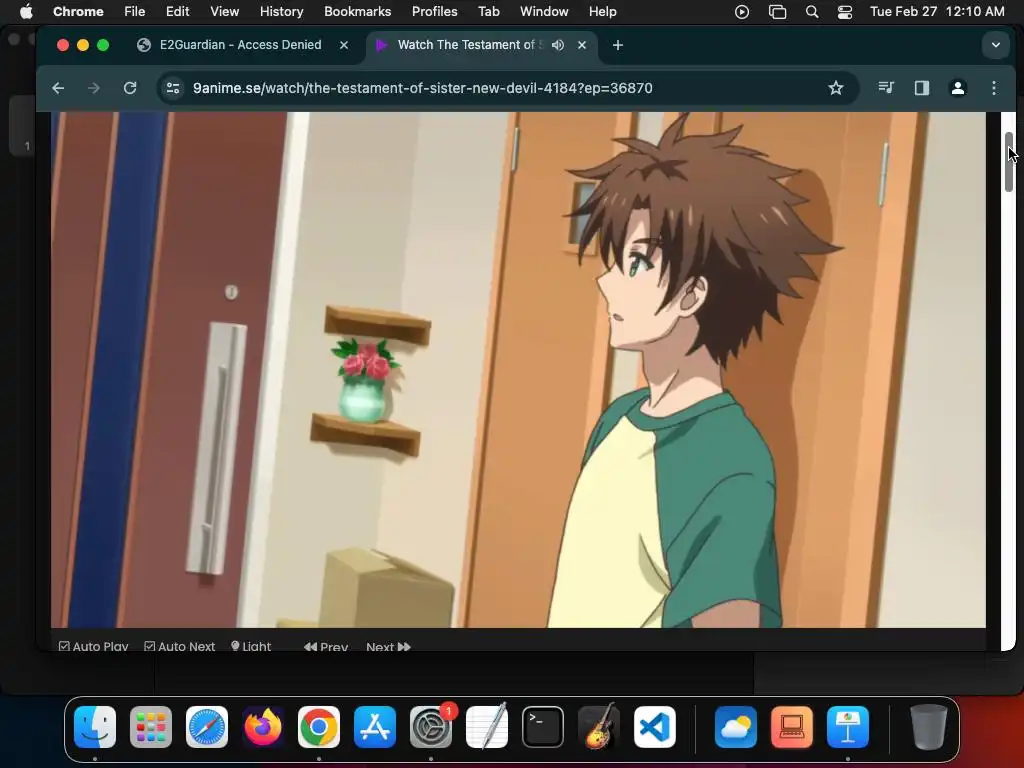This screenshot has height=768, width=1024.
Task: Open the File menu
Action: tap(135, 11)
